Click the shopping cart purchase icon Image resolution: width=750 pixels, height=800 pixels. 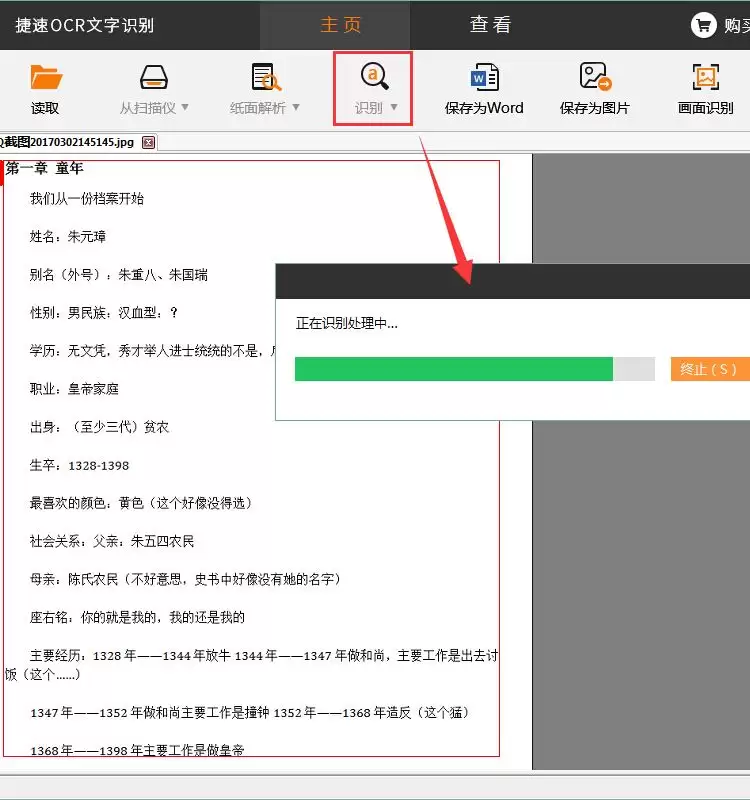coord(704,25)
